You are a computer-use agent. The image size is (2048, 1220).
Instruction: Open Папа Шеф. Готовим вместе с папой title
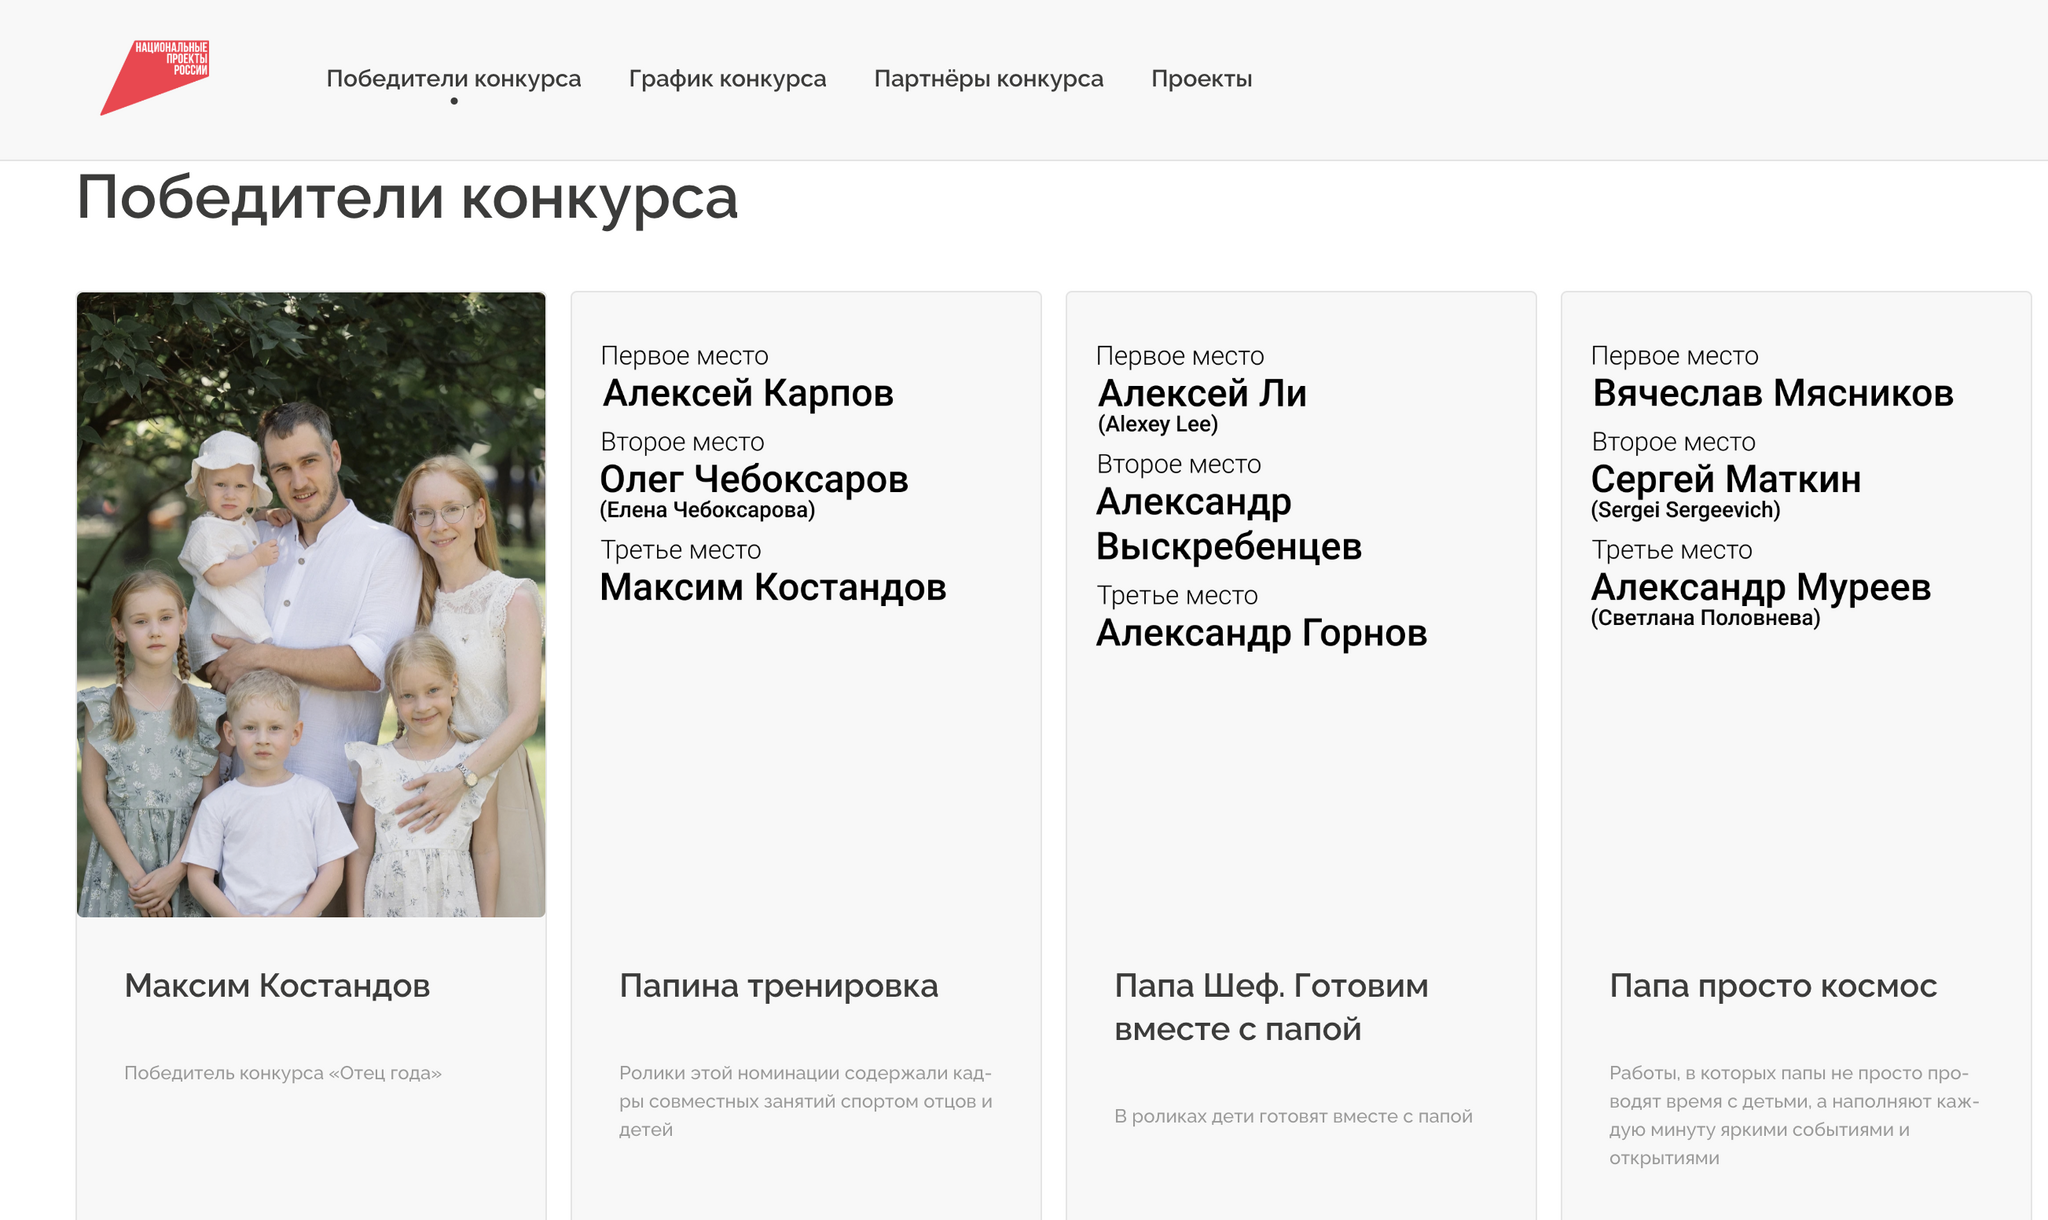pyautogui.click(x=1271, y=1007)
